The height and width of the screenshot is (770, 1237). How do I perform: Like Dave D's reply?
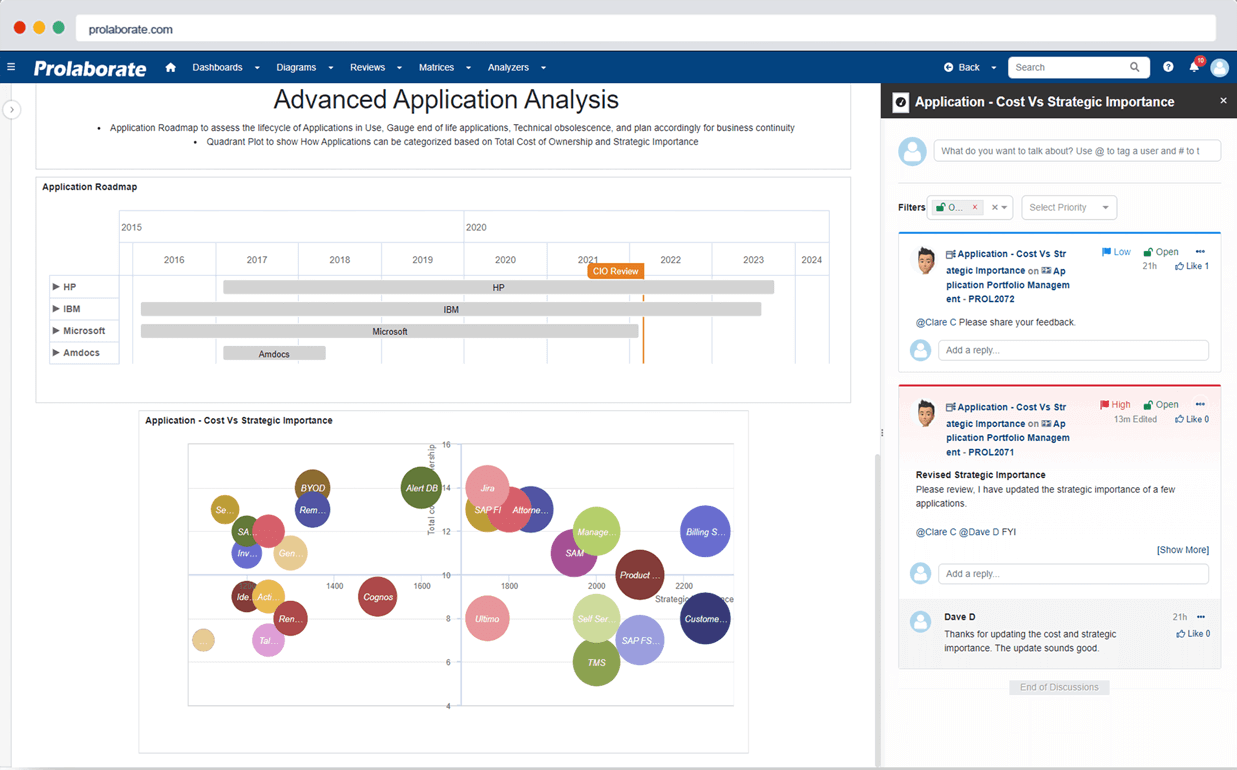pyautogui.click(x=1193, y=633)
